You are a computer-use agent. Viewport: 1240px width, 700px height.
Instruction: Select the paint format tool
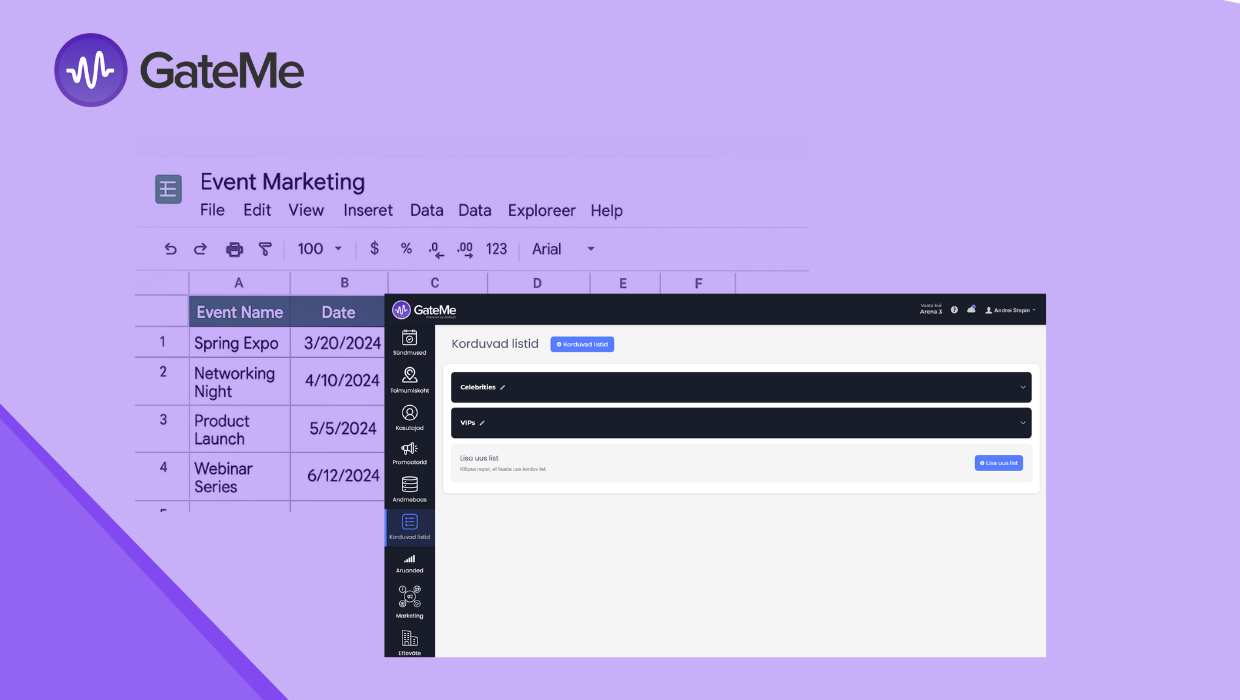pyautogui.click(x=265, y=249)
